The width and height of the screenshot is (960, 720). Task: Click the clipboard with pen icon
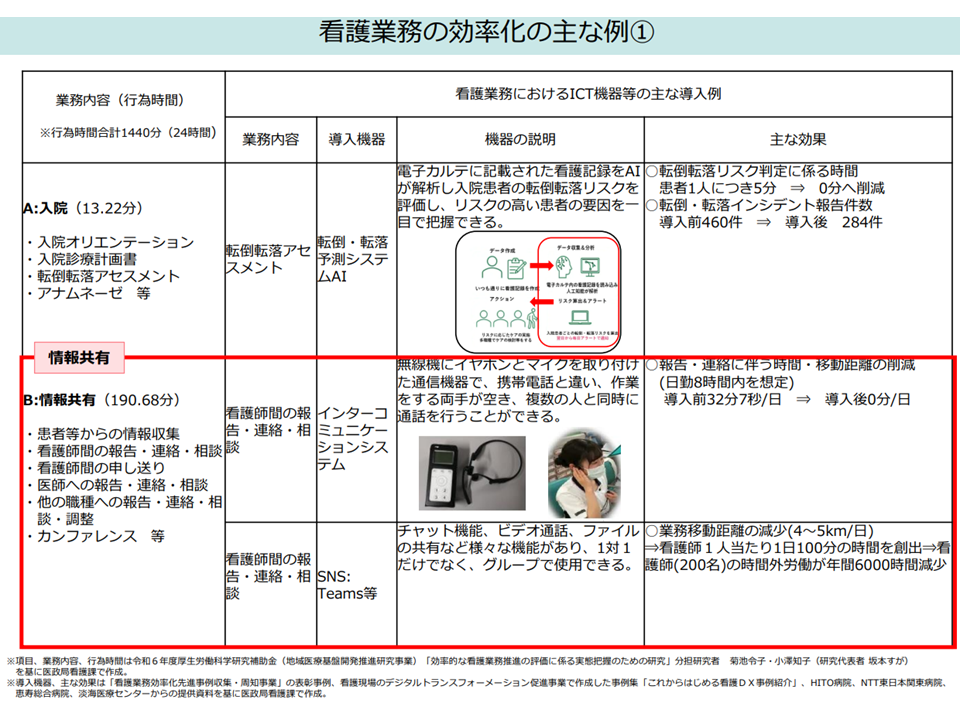(x=517, y=268)
